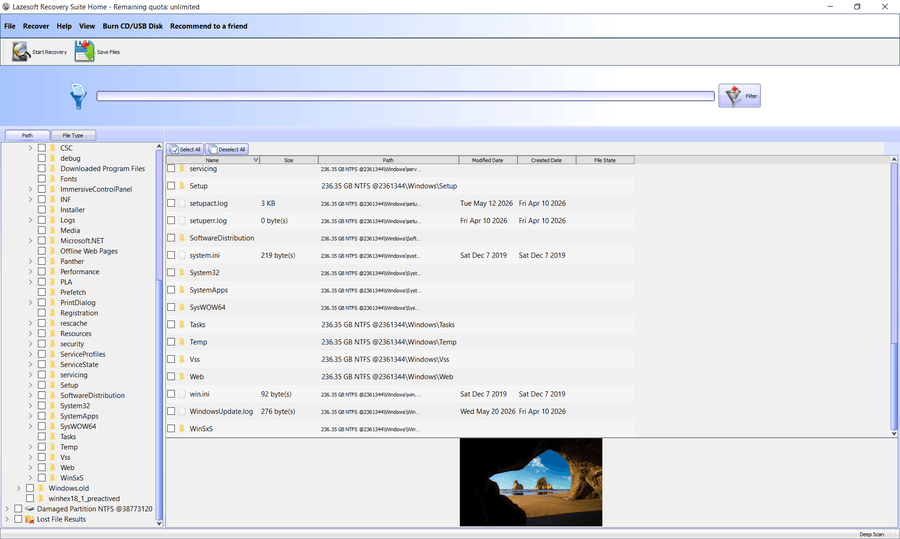This screenshot has height=539, width=900.
Task: Expand the Lost File Results node
Action: click(7, 519)
